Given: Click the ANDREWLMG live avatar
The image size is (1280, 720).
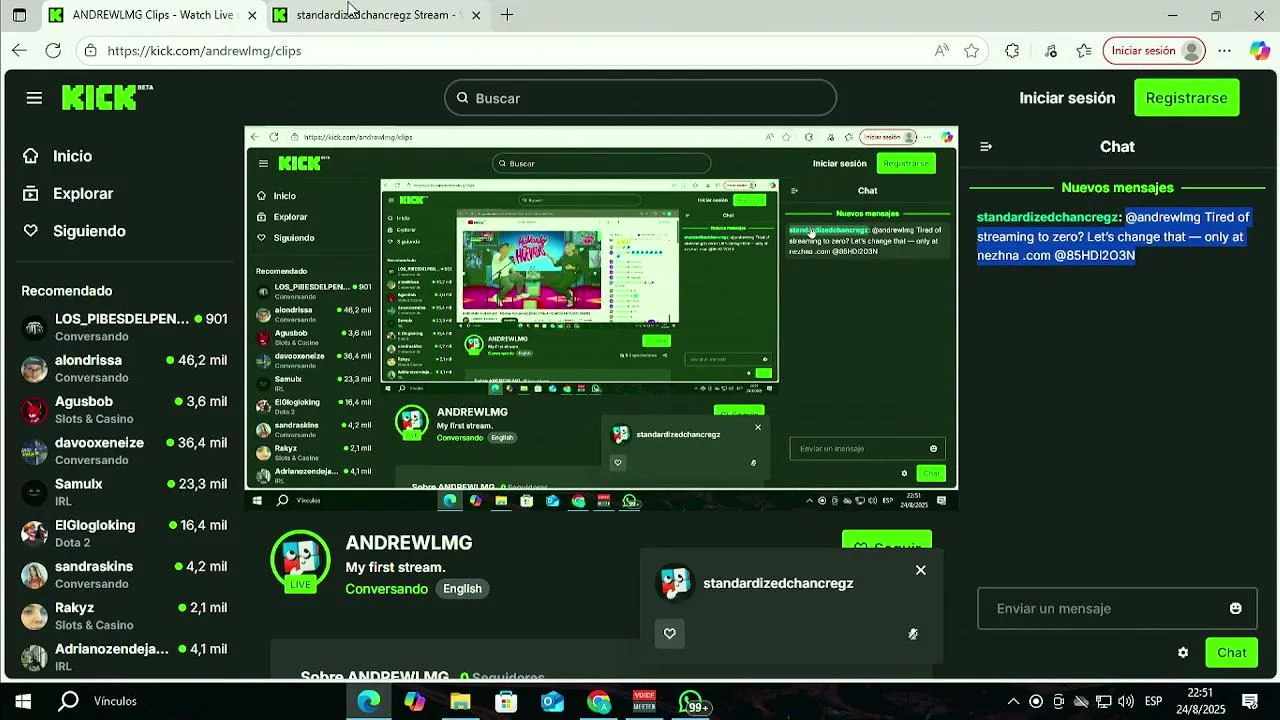Looking at the screenshot, I should pyautogui.click(x=301, y=562).
